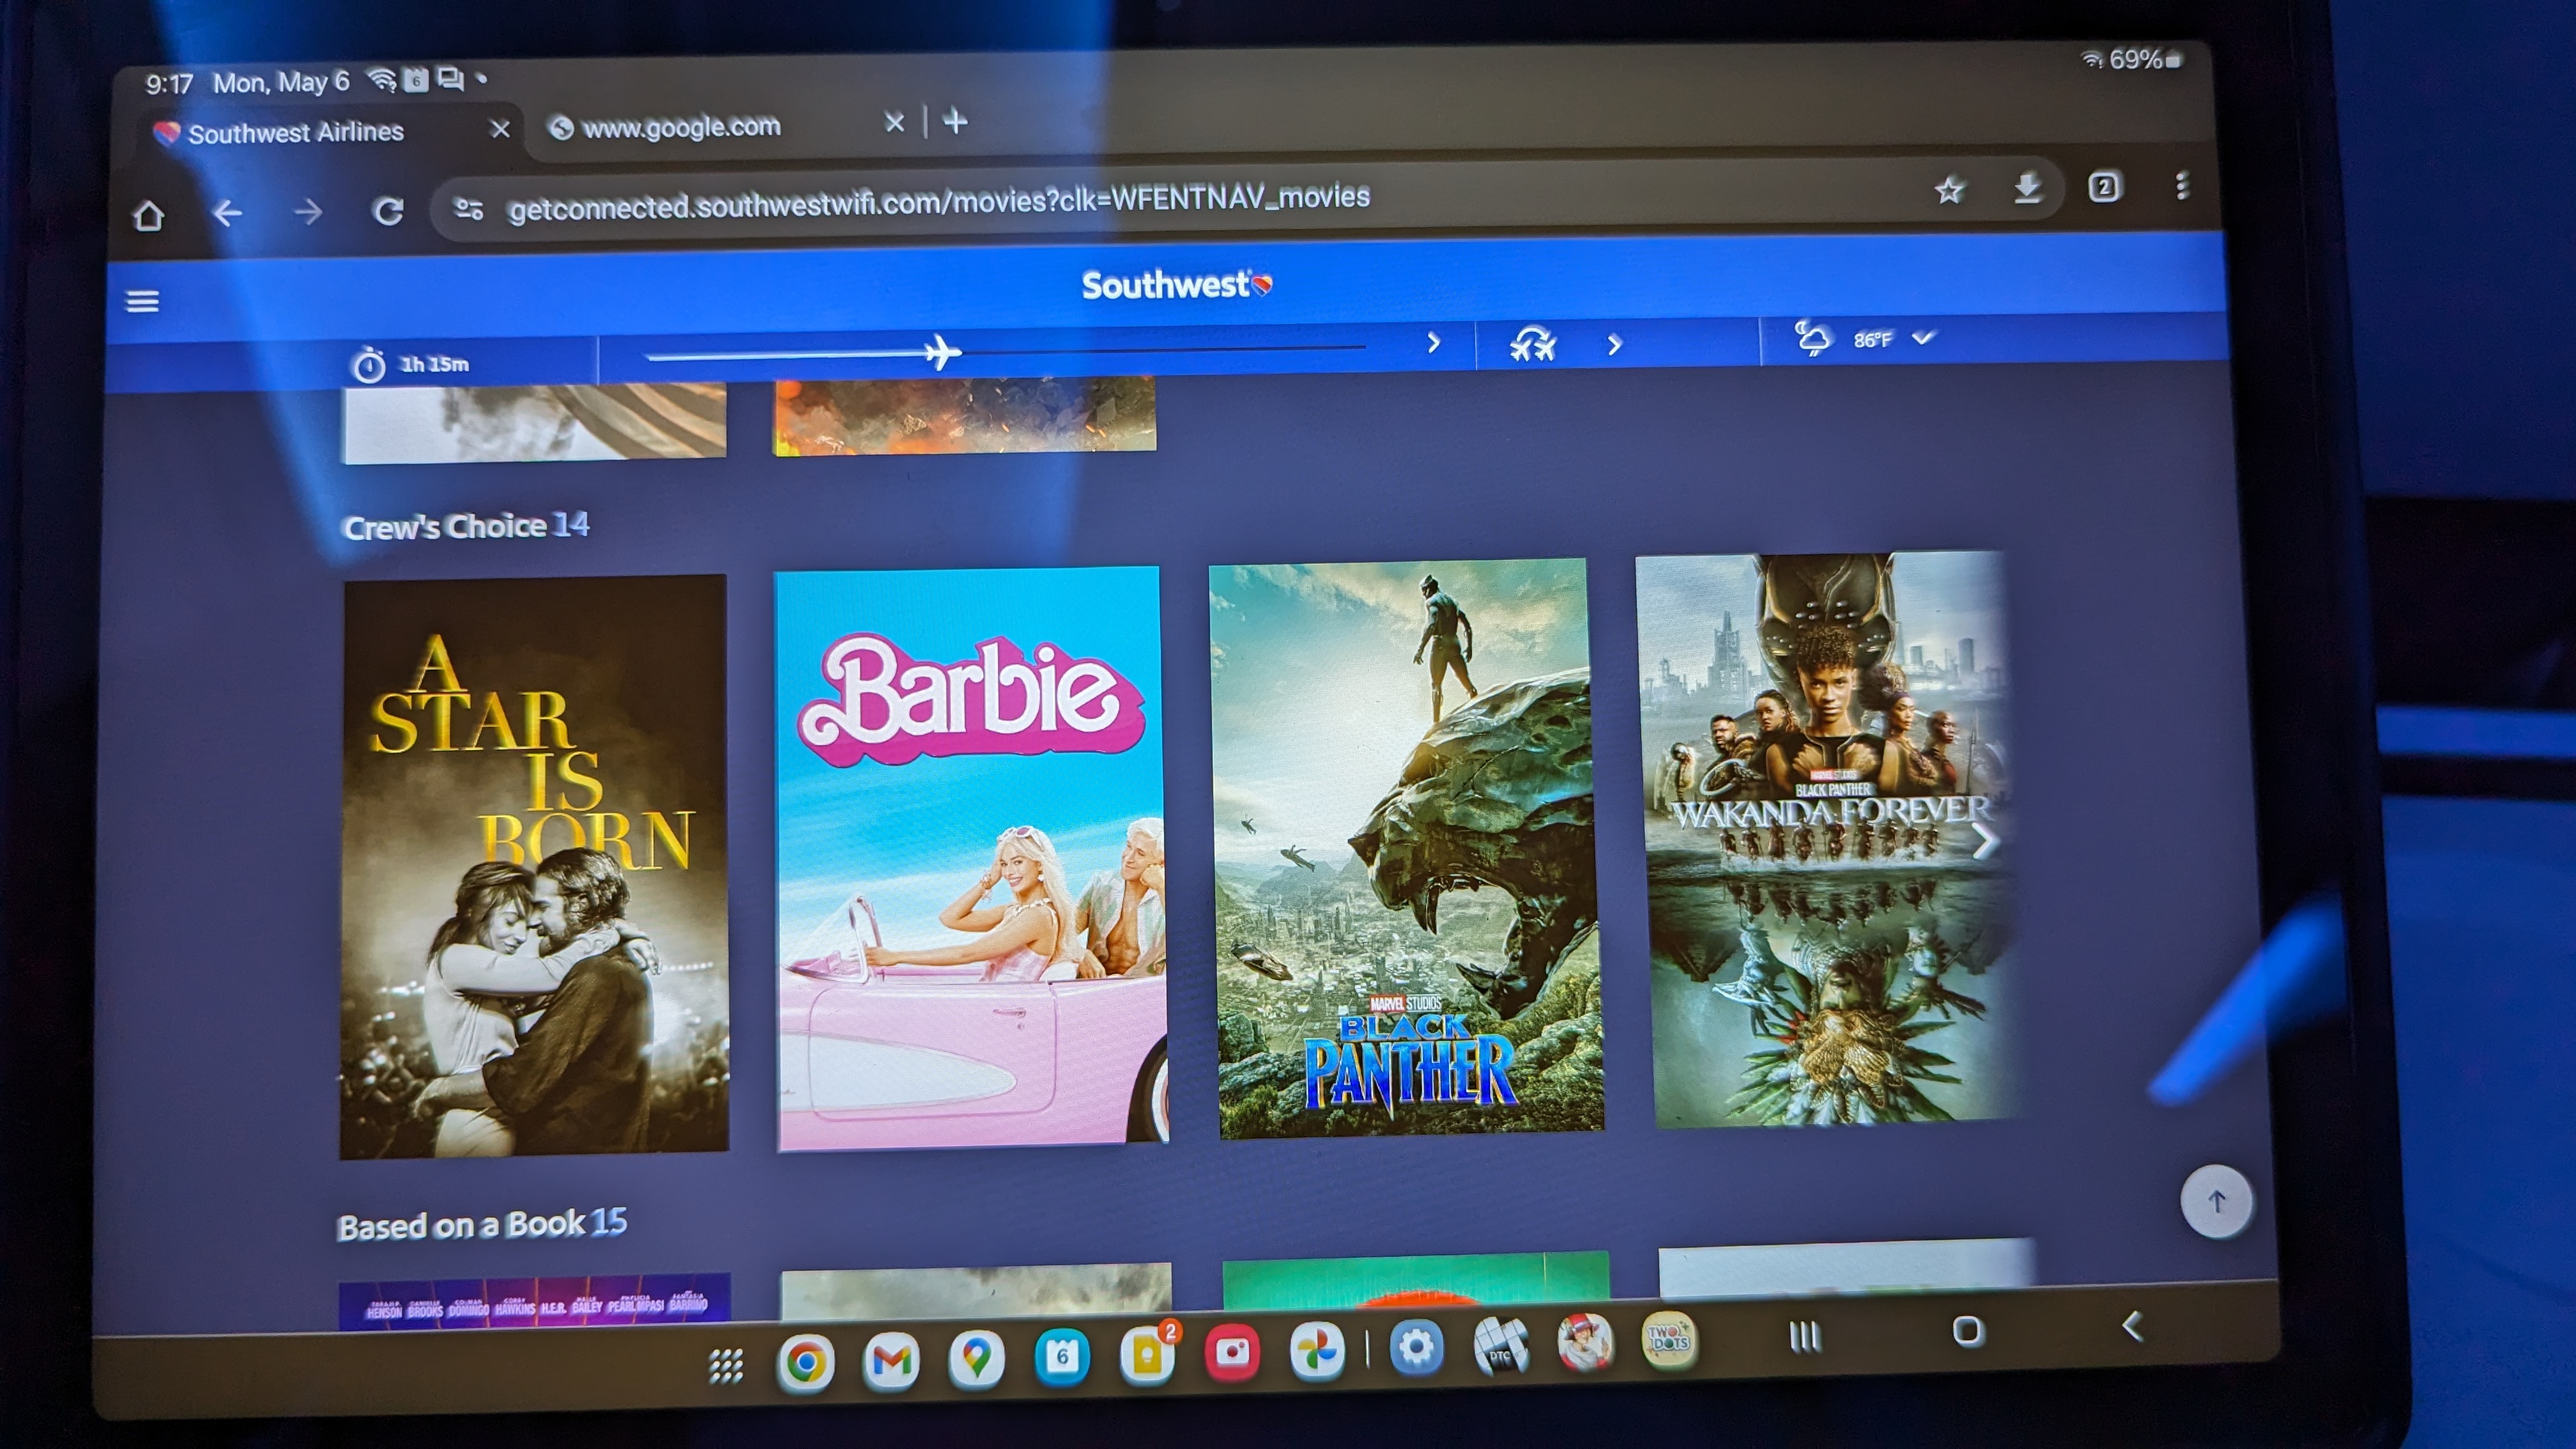Launch Chrome from the taskbar

pos(806,1362)
